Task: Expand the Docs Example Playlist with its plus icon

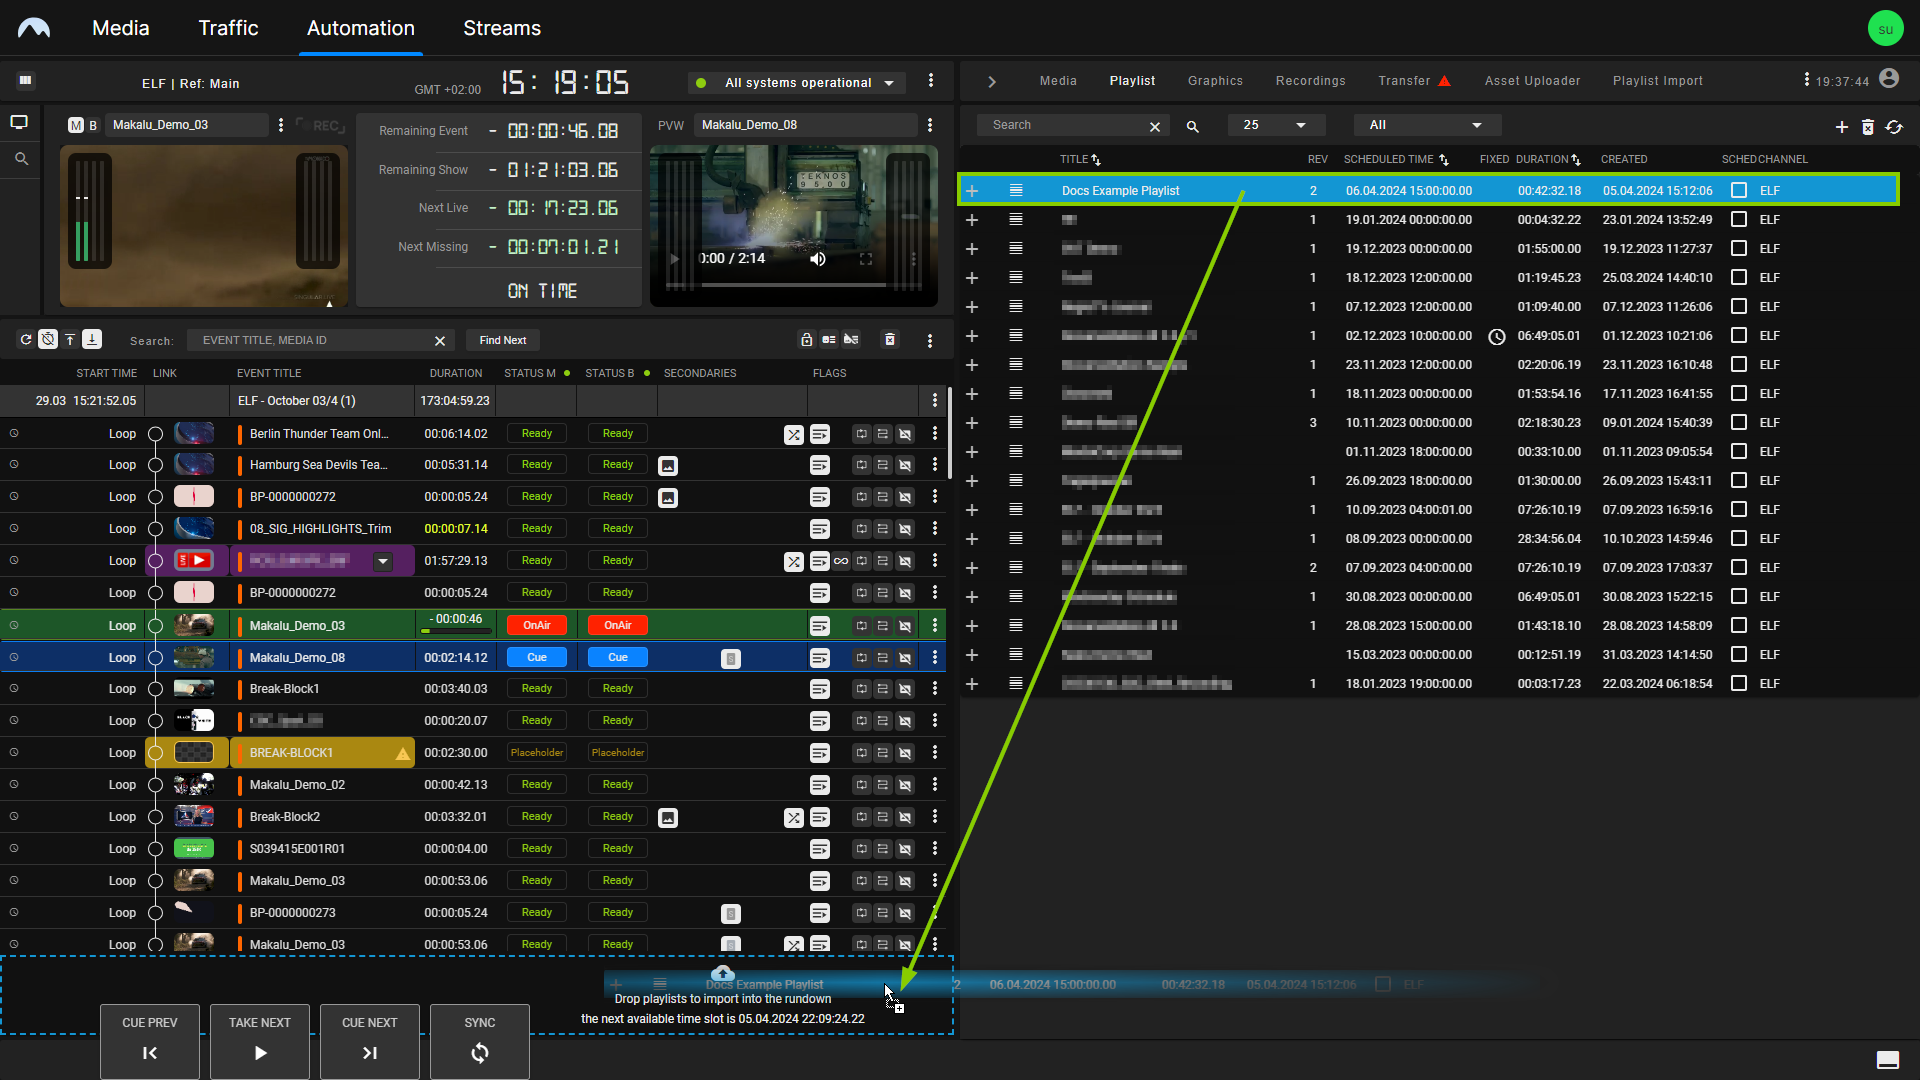Action: click(x=972, y=189)
